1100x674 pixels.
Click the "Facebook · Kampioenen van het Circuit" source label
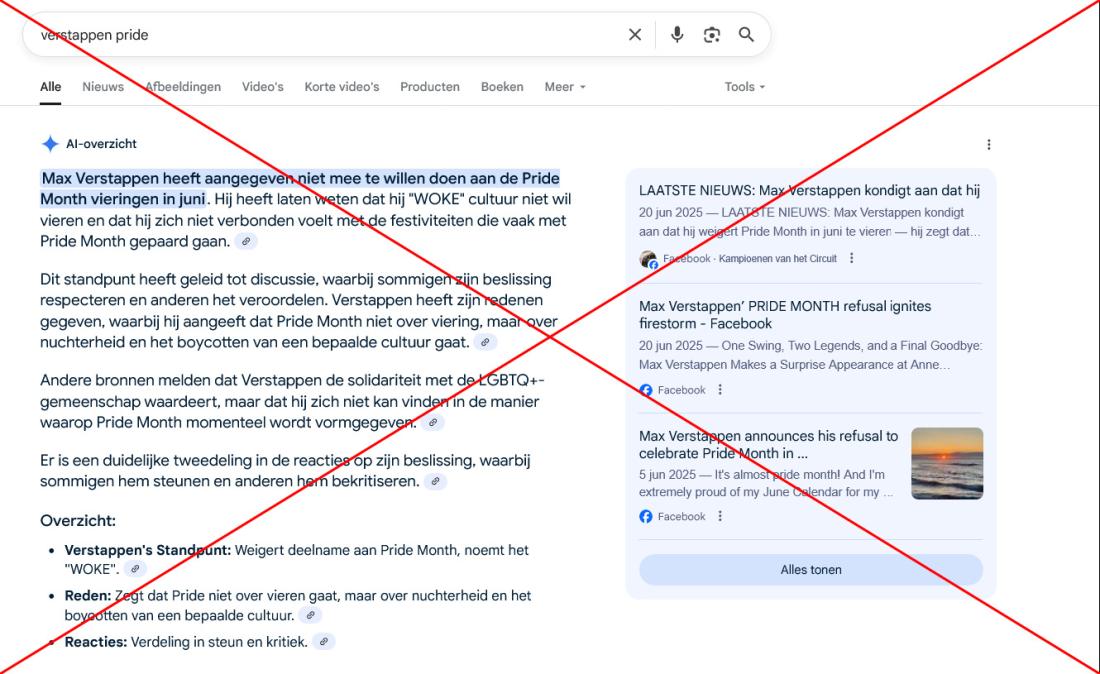(750, 258)
